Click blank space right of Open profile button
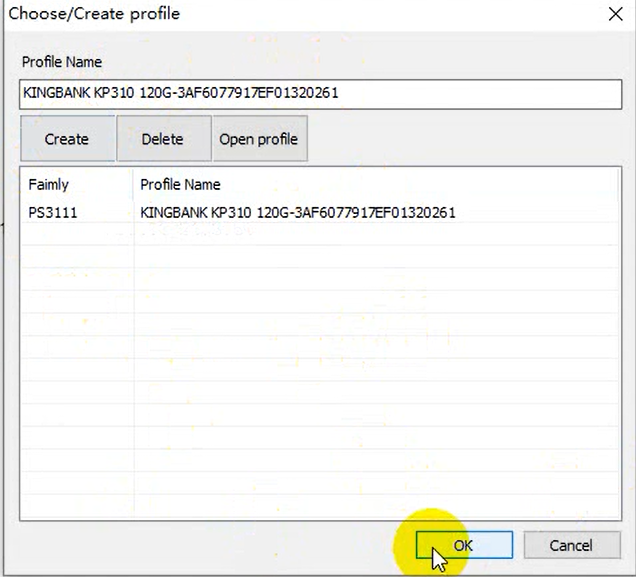 [x=460, y=139]
